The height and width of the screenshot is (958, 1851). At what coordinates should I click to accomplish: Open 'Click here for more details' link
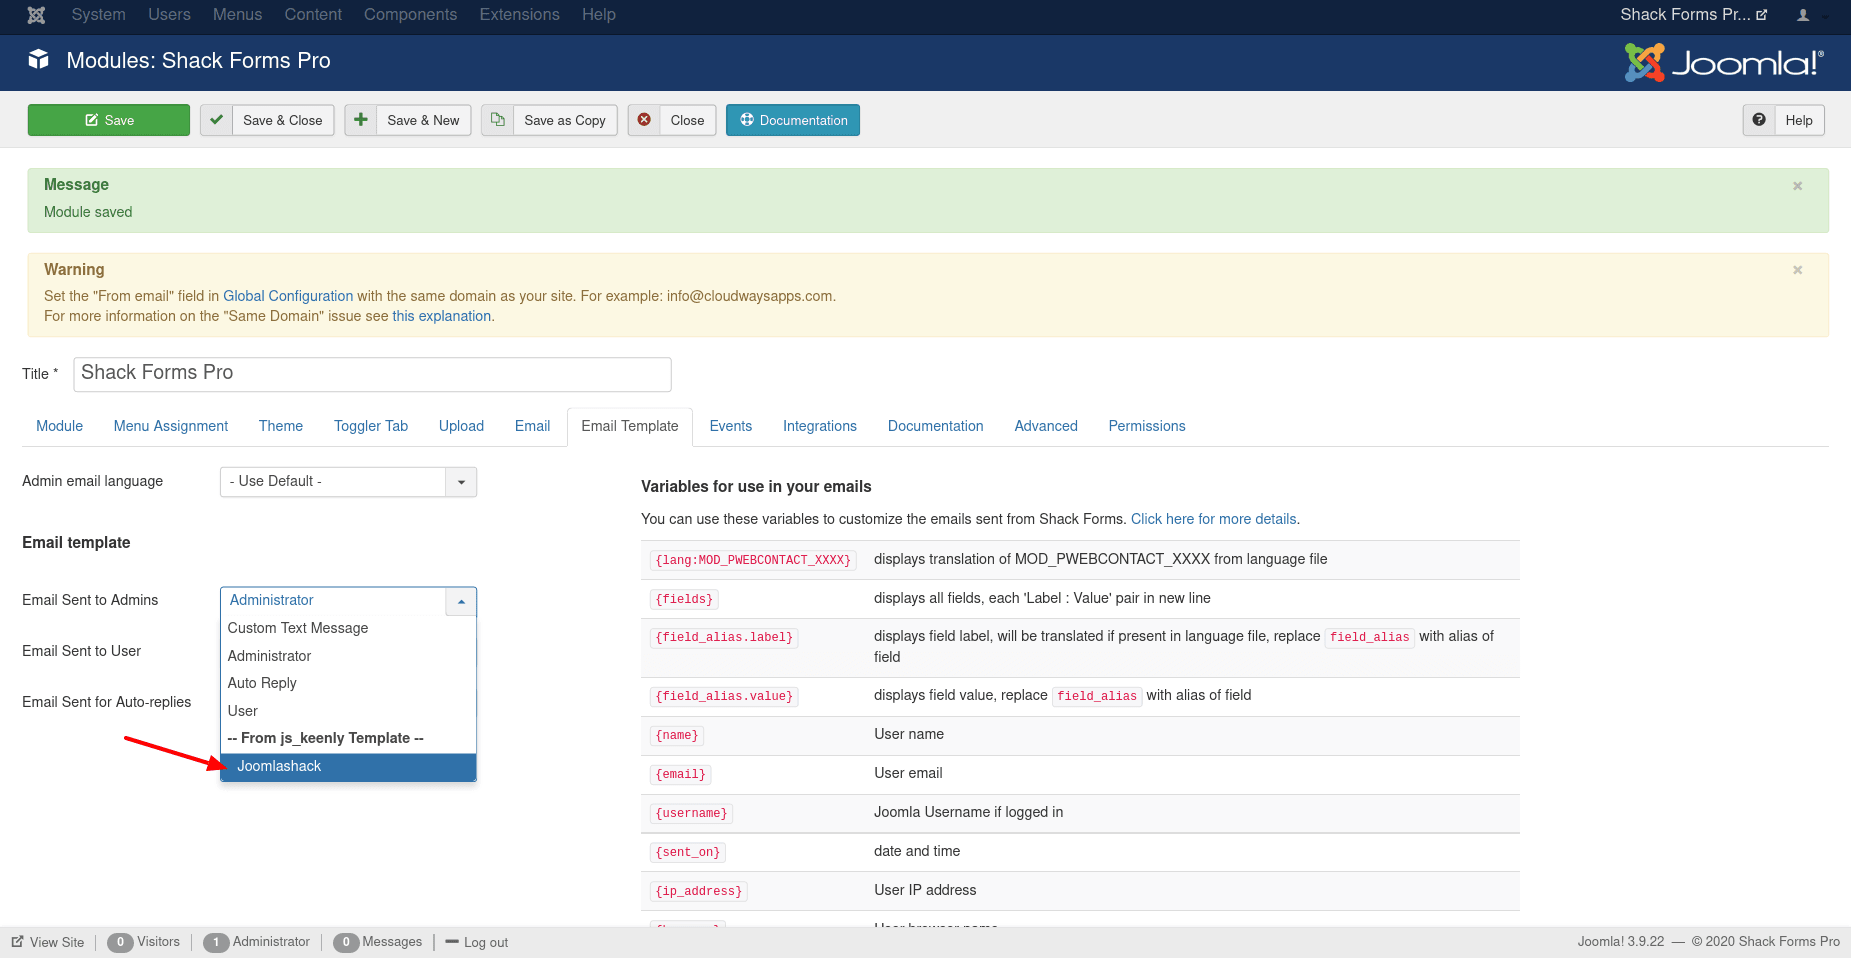point(1213,519)
